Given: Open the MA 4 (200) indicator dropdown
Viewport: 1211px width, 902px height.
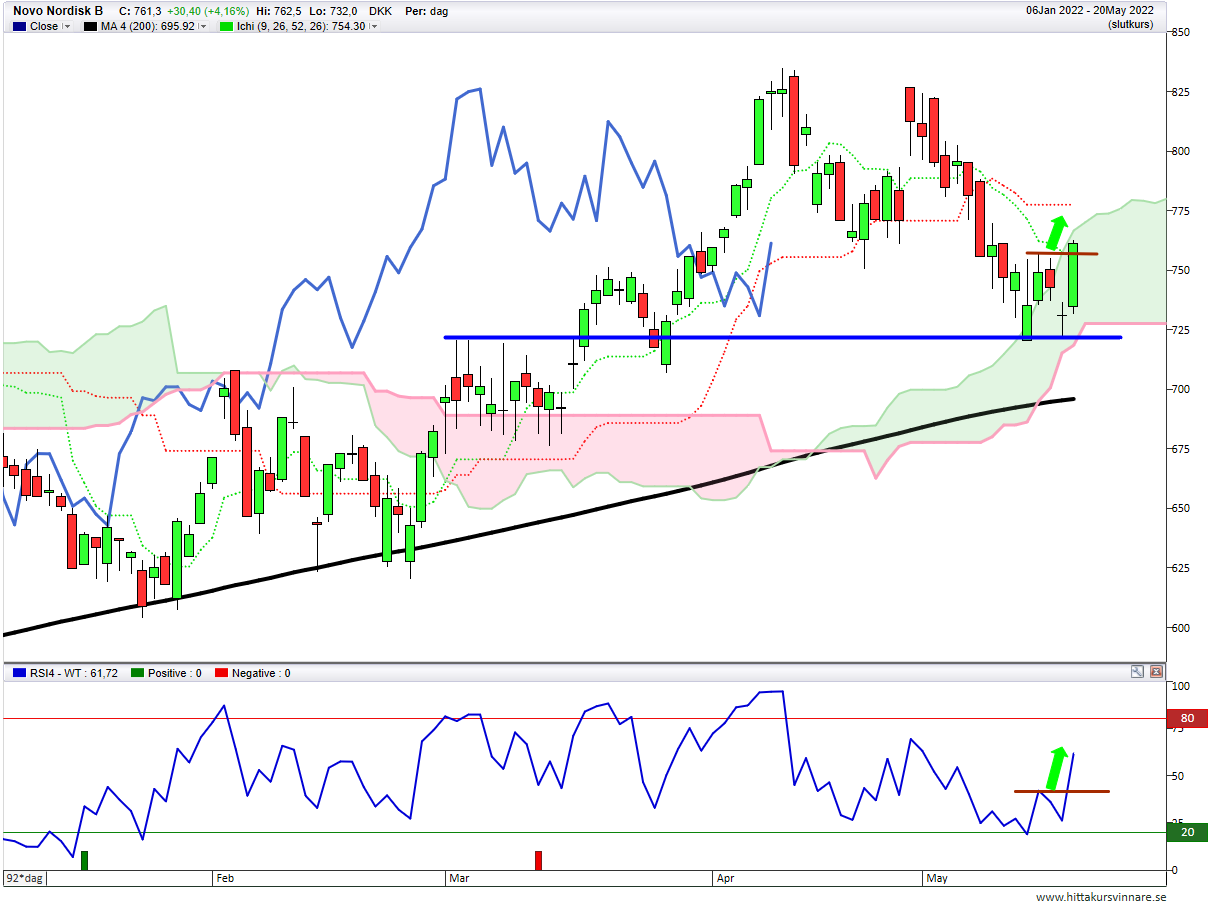Looking at the screenshot, I should pyautogui.click(x=202, y=27).
